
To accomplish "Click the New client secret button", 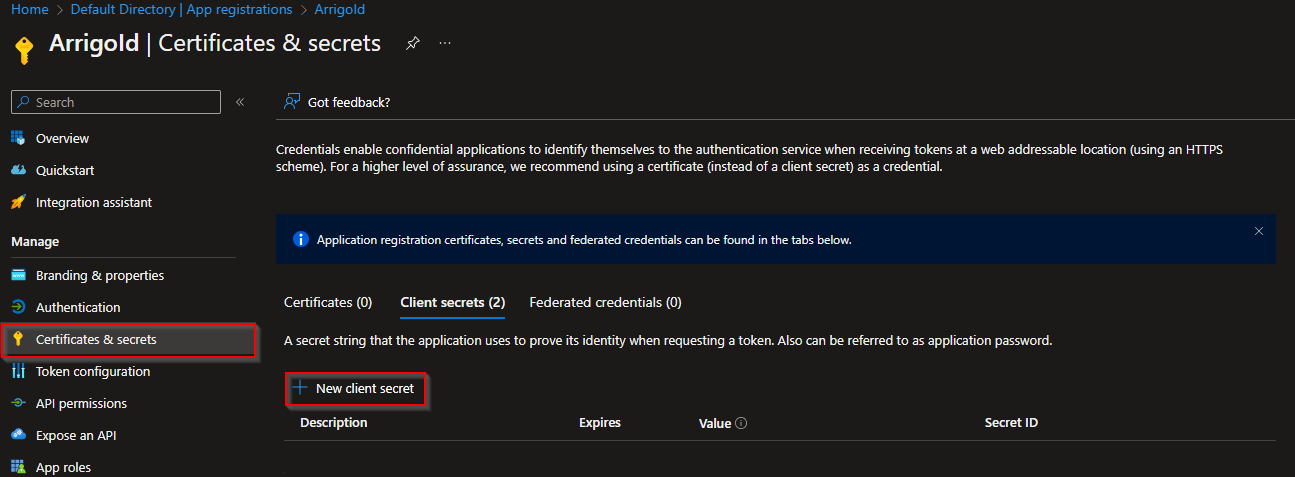I will click(356, 388).
